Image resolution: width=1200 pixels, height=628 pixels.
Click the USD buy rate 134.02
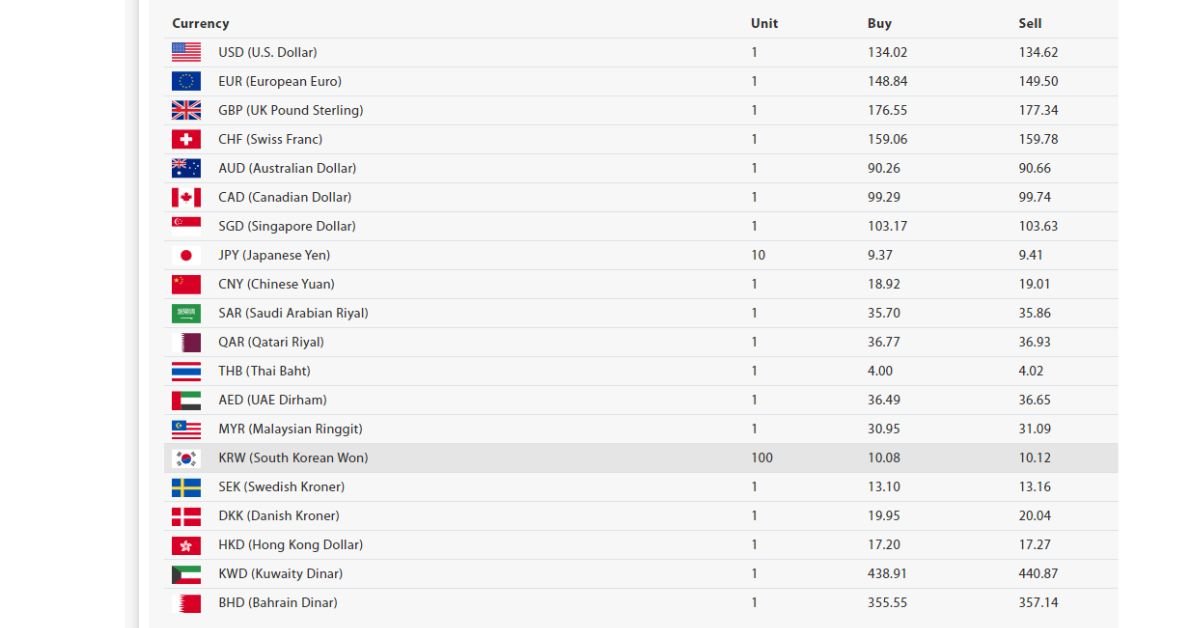(x=887, y=52)
